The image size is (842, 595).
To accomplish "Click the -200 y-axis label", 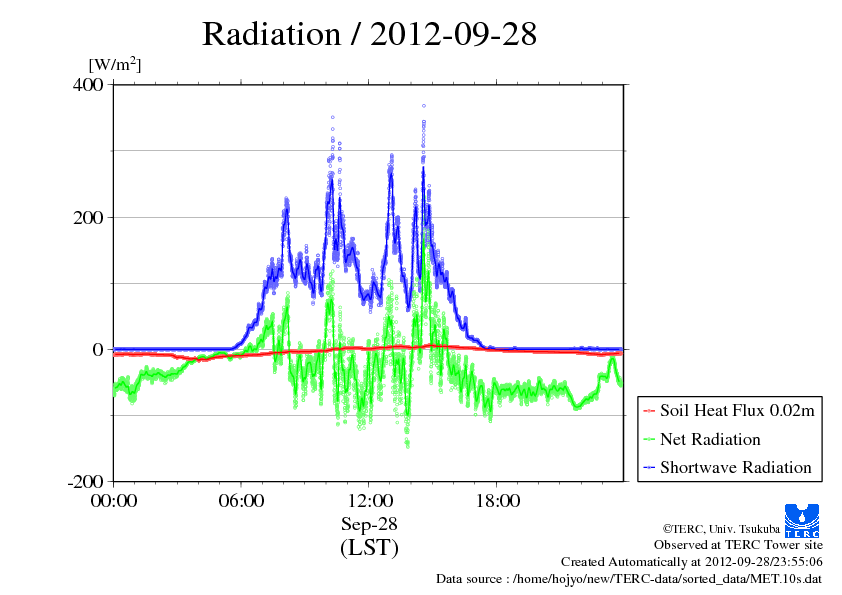I will (x=85, y=482).
